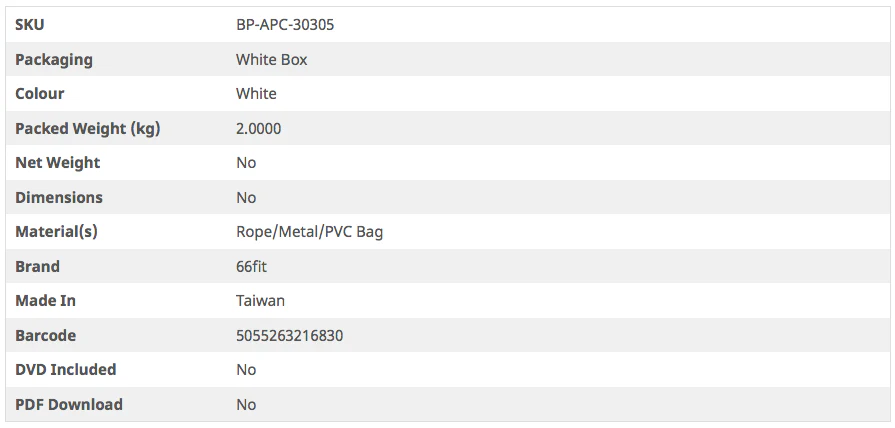Click the Packaging row label
This screenshot has width=895, height=428.
54,60
